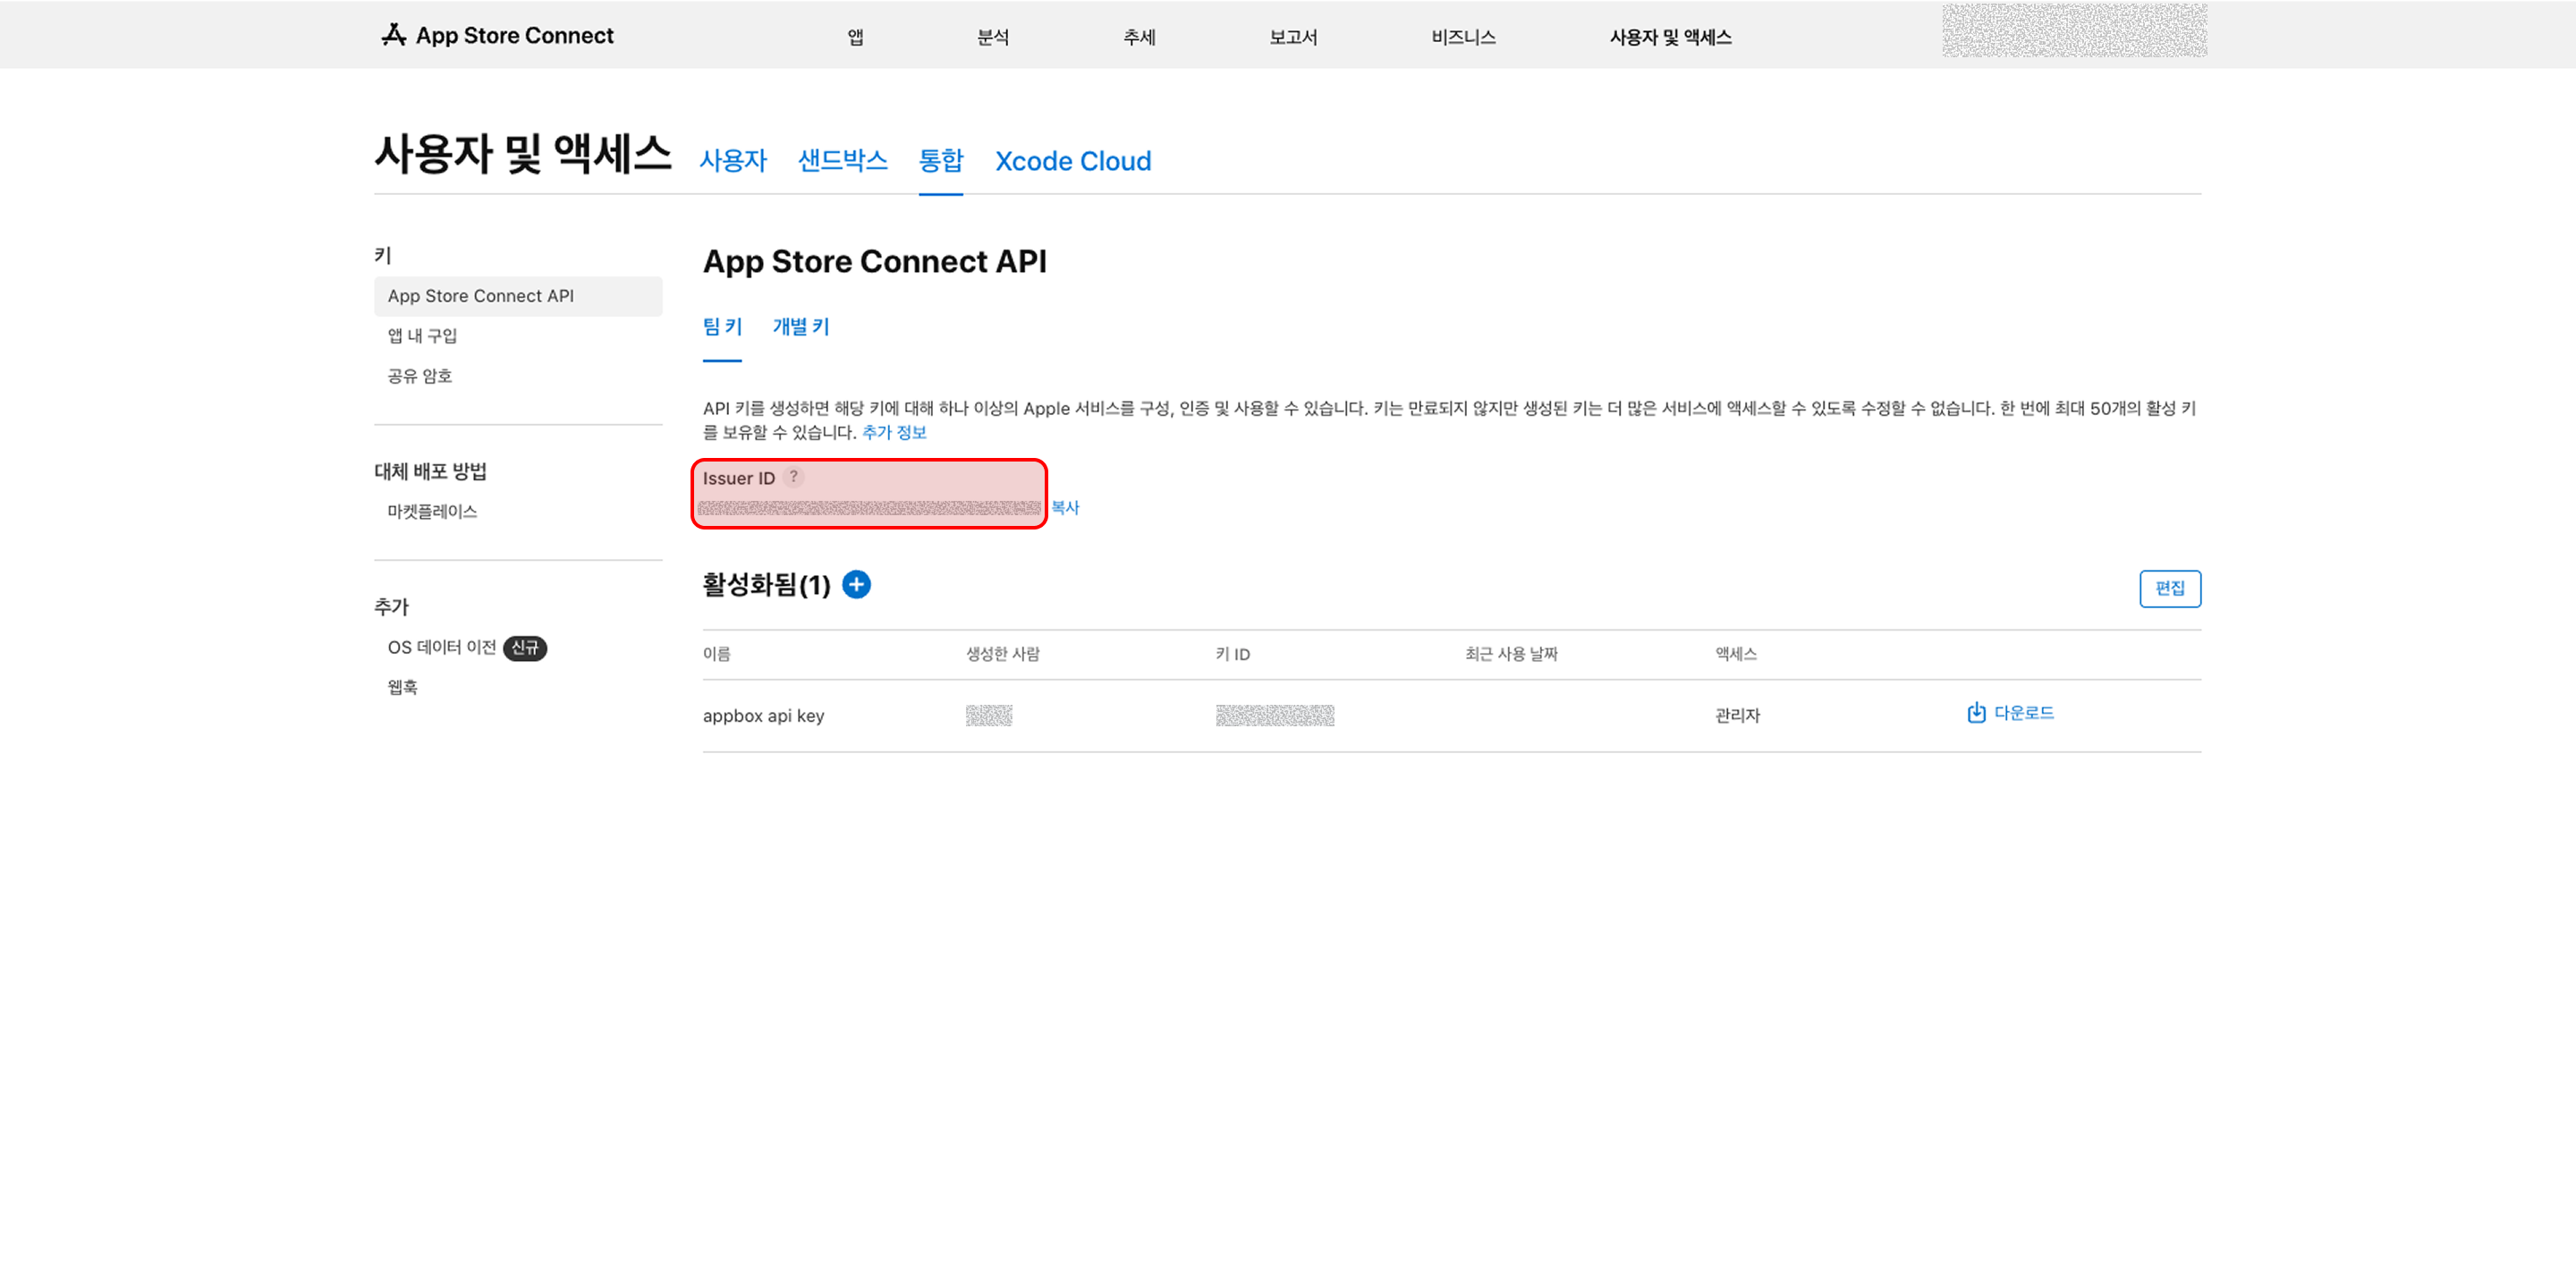Image resolution: width=2576 pixels, height=1288 pixels.
Task: Click the 편집 button
Action: click(2169, 588)
